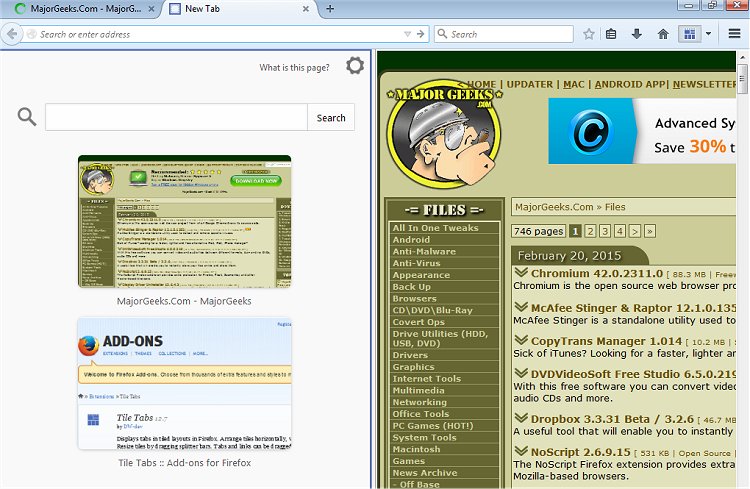
Task: Open the Android category
Action: click(x=445, y=240)
